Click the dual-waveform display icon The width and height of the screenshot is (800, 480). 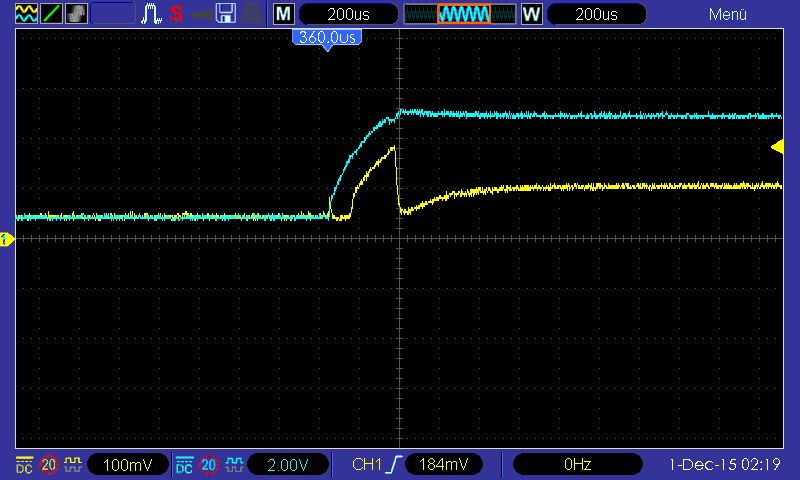[x=26, y=14]
